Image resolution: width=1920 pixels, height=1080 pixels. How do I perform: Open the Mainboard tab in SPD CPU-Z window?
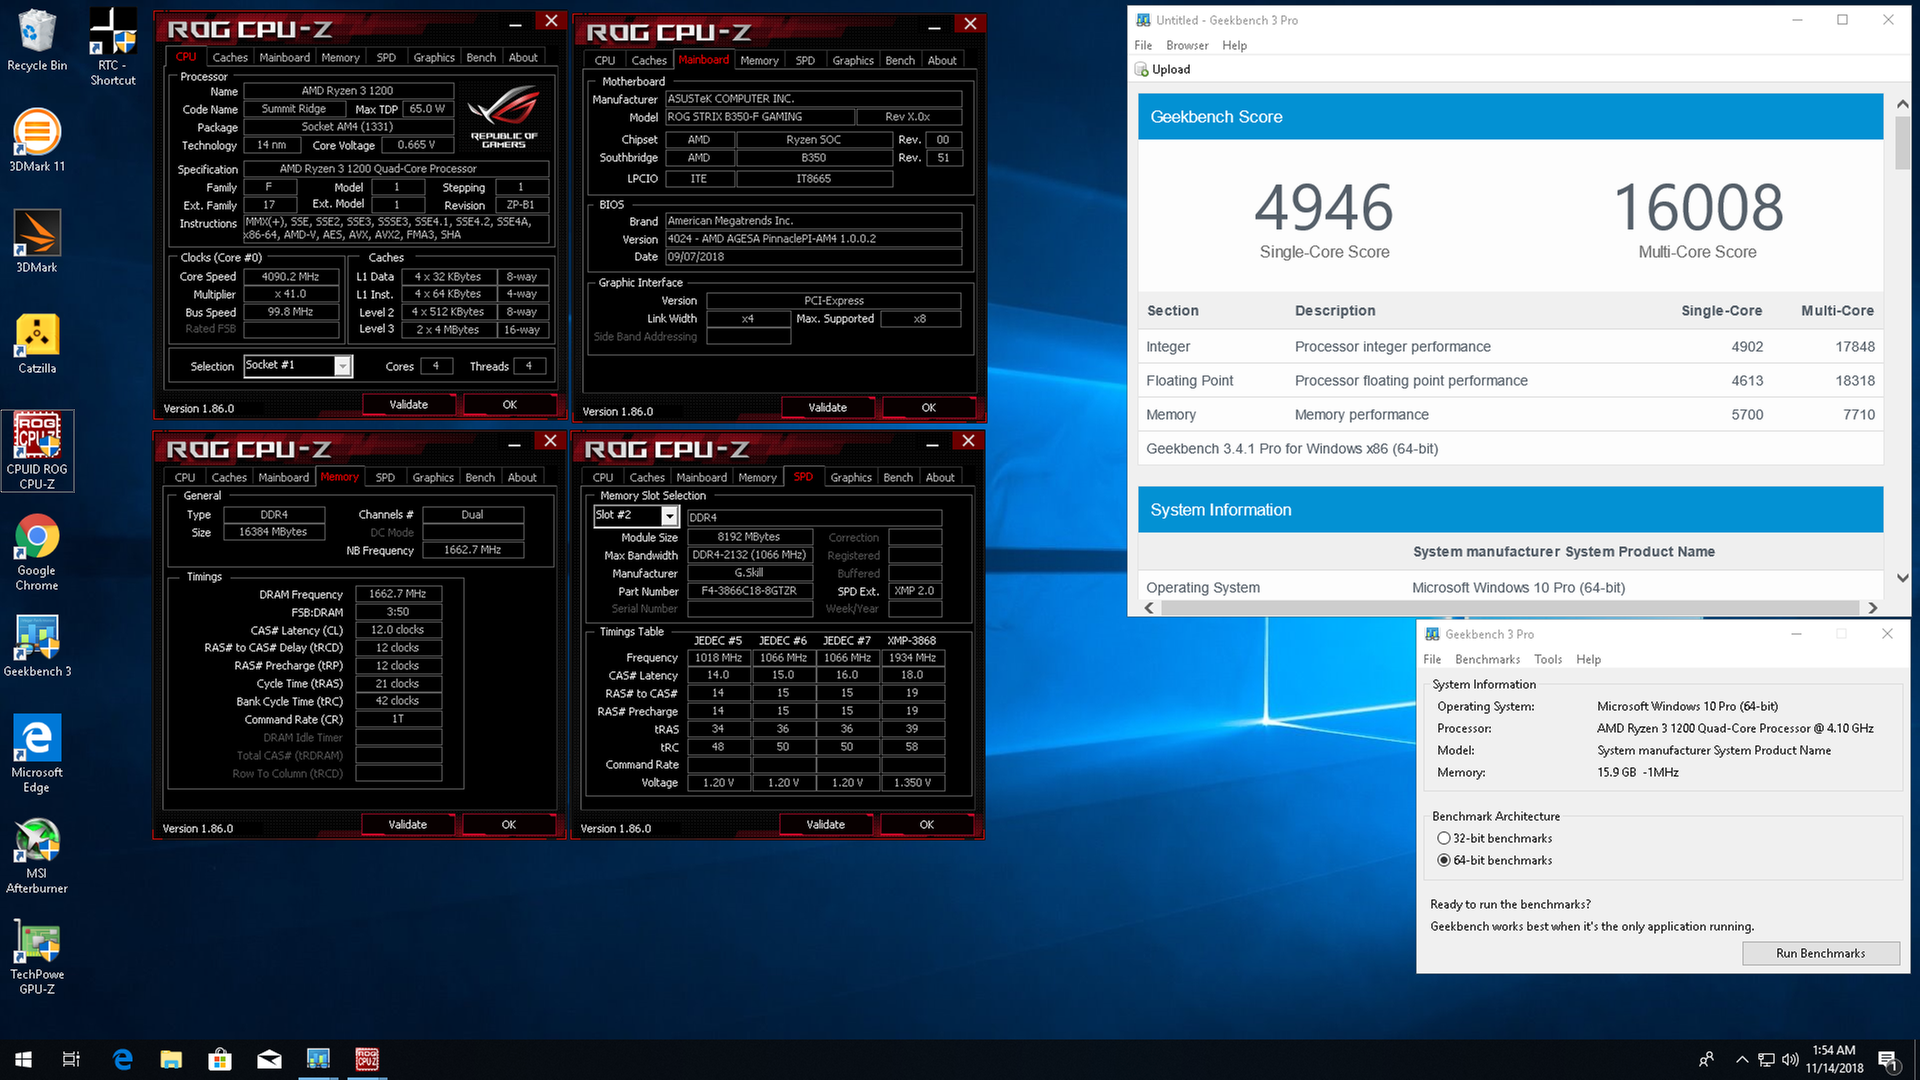(x=701, y=477)
